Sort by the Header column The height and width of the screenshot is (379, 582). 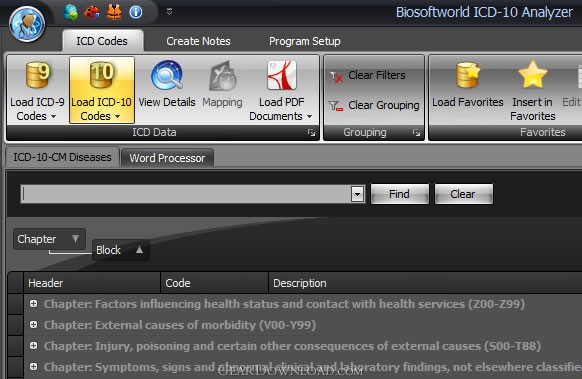92,283
